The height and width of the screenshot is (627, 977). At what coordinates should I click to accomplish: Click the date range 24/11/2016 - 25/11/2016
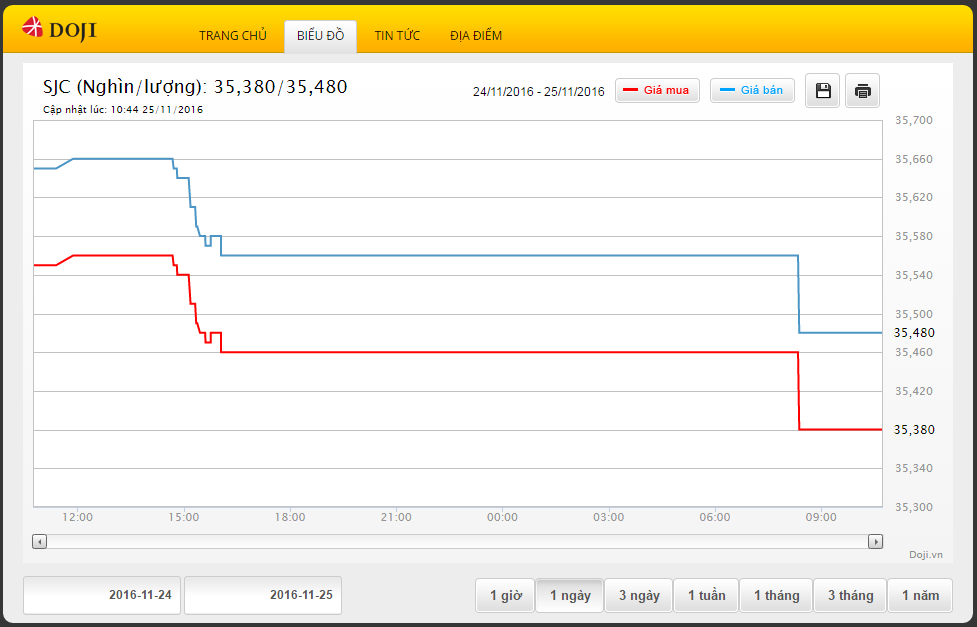coord(538,92)
